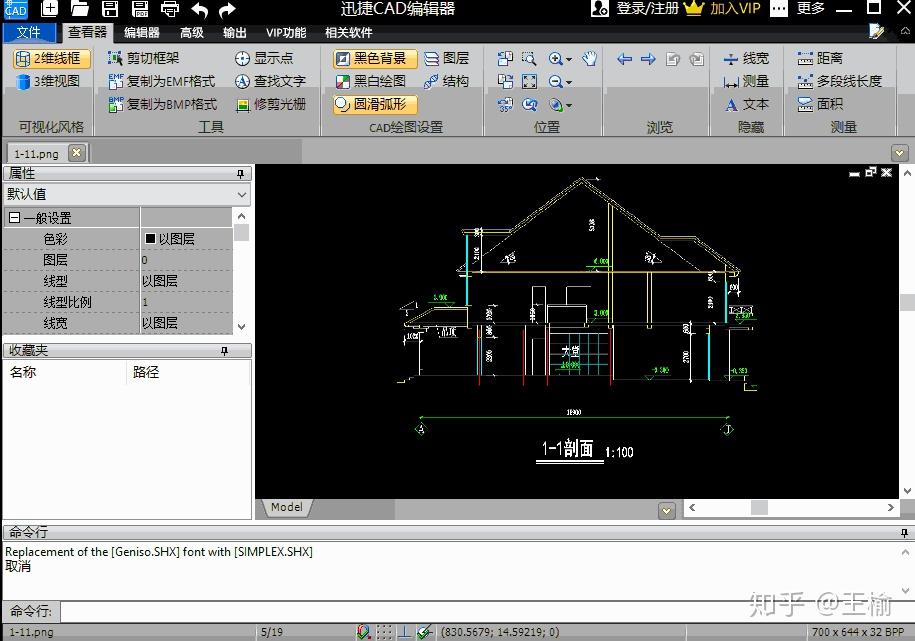Image resolution: width=915 pixels, height=641 pixels.
Task: Switch to the 编辑器 tab
Action: (x=142, y=33)
